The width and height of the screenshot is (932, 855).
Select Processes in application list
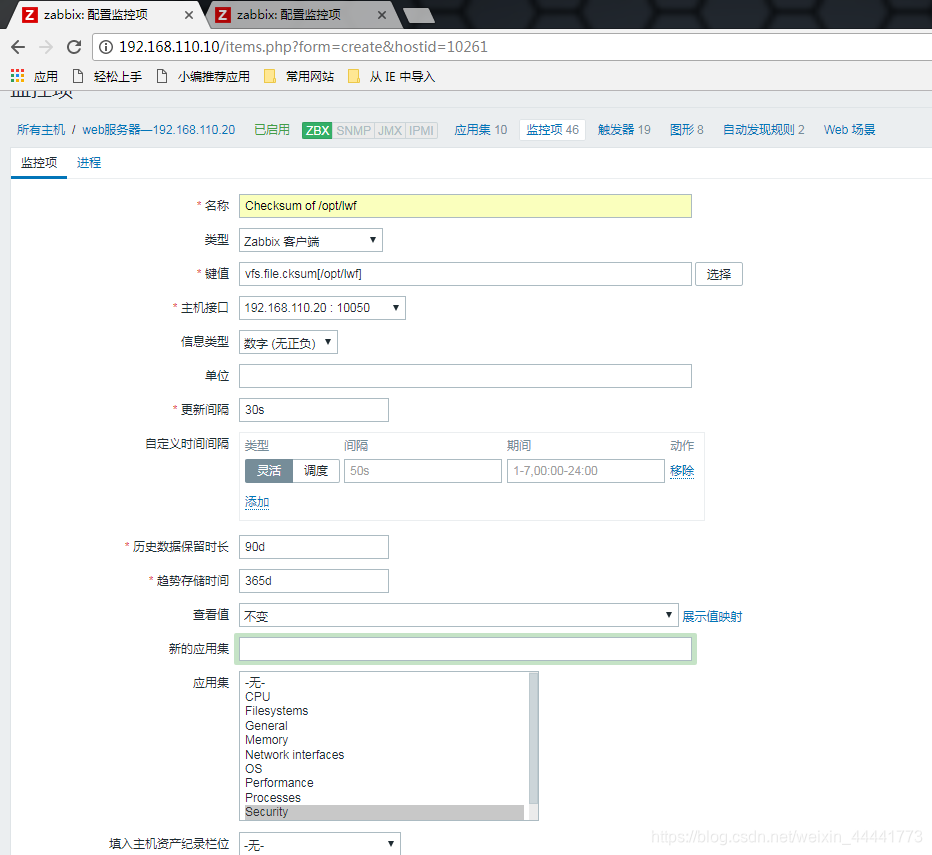tap(384, 797)
